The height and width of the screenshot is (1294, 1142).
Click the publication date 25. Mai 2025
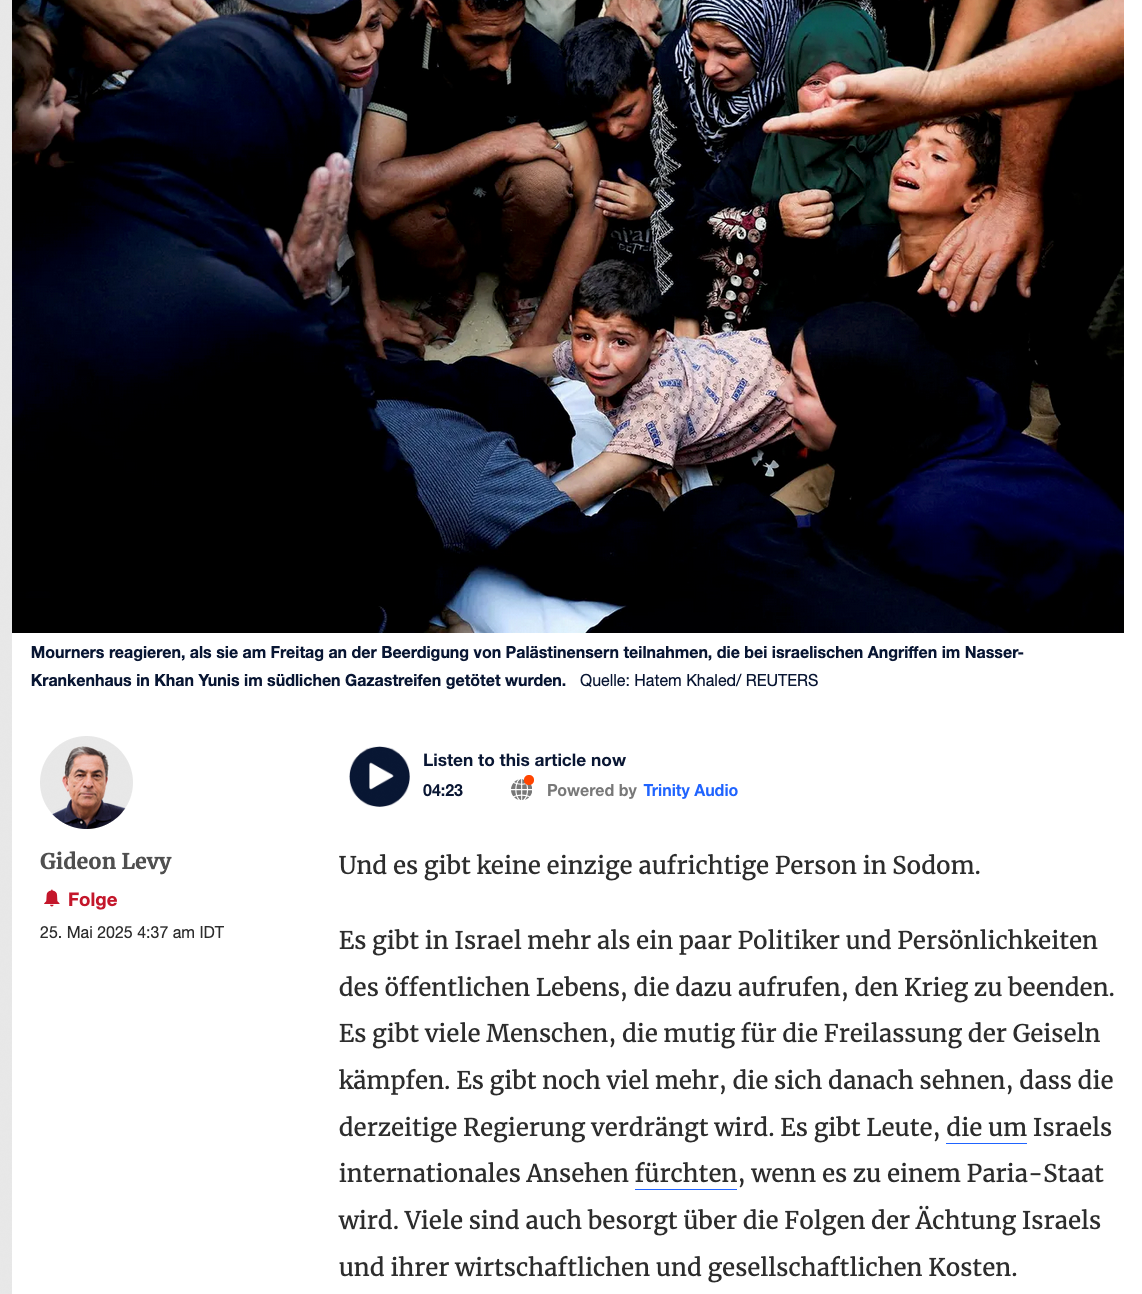click(132, 932)
